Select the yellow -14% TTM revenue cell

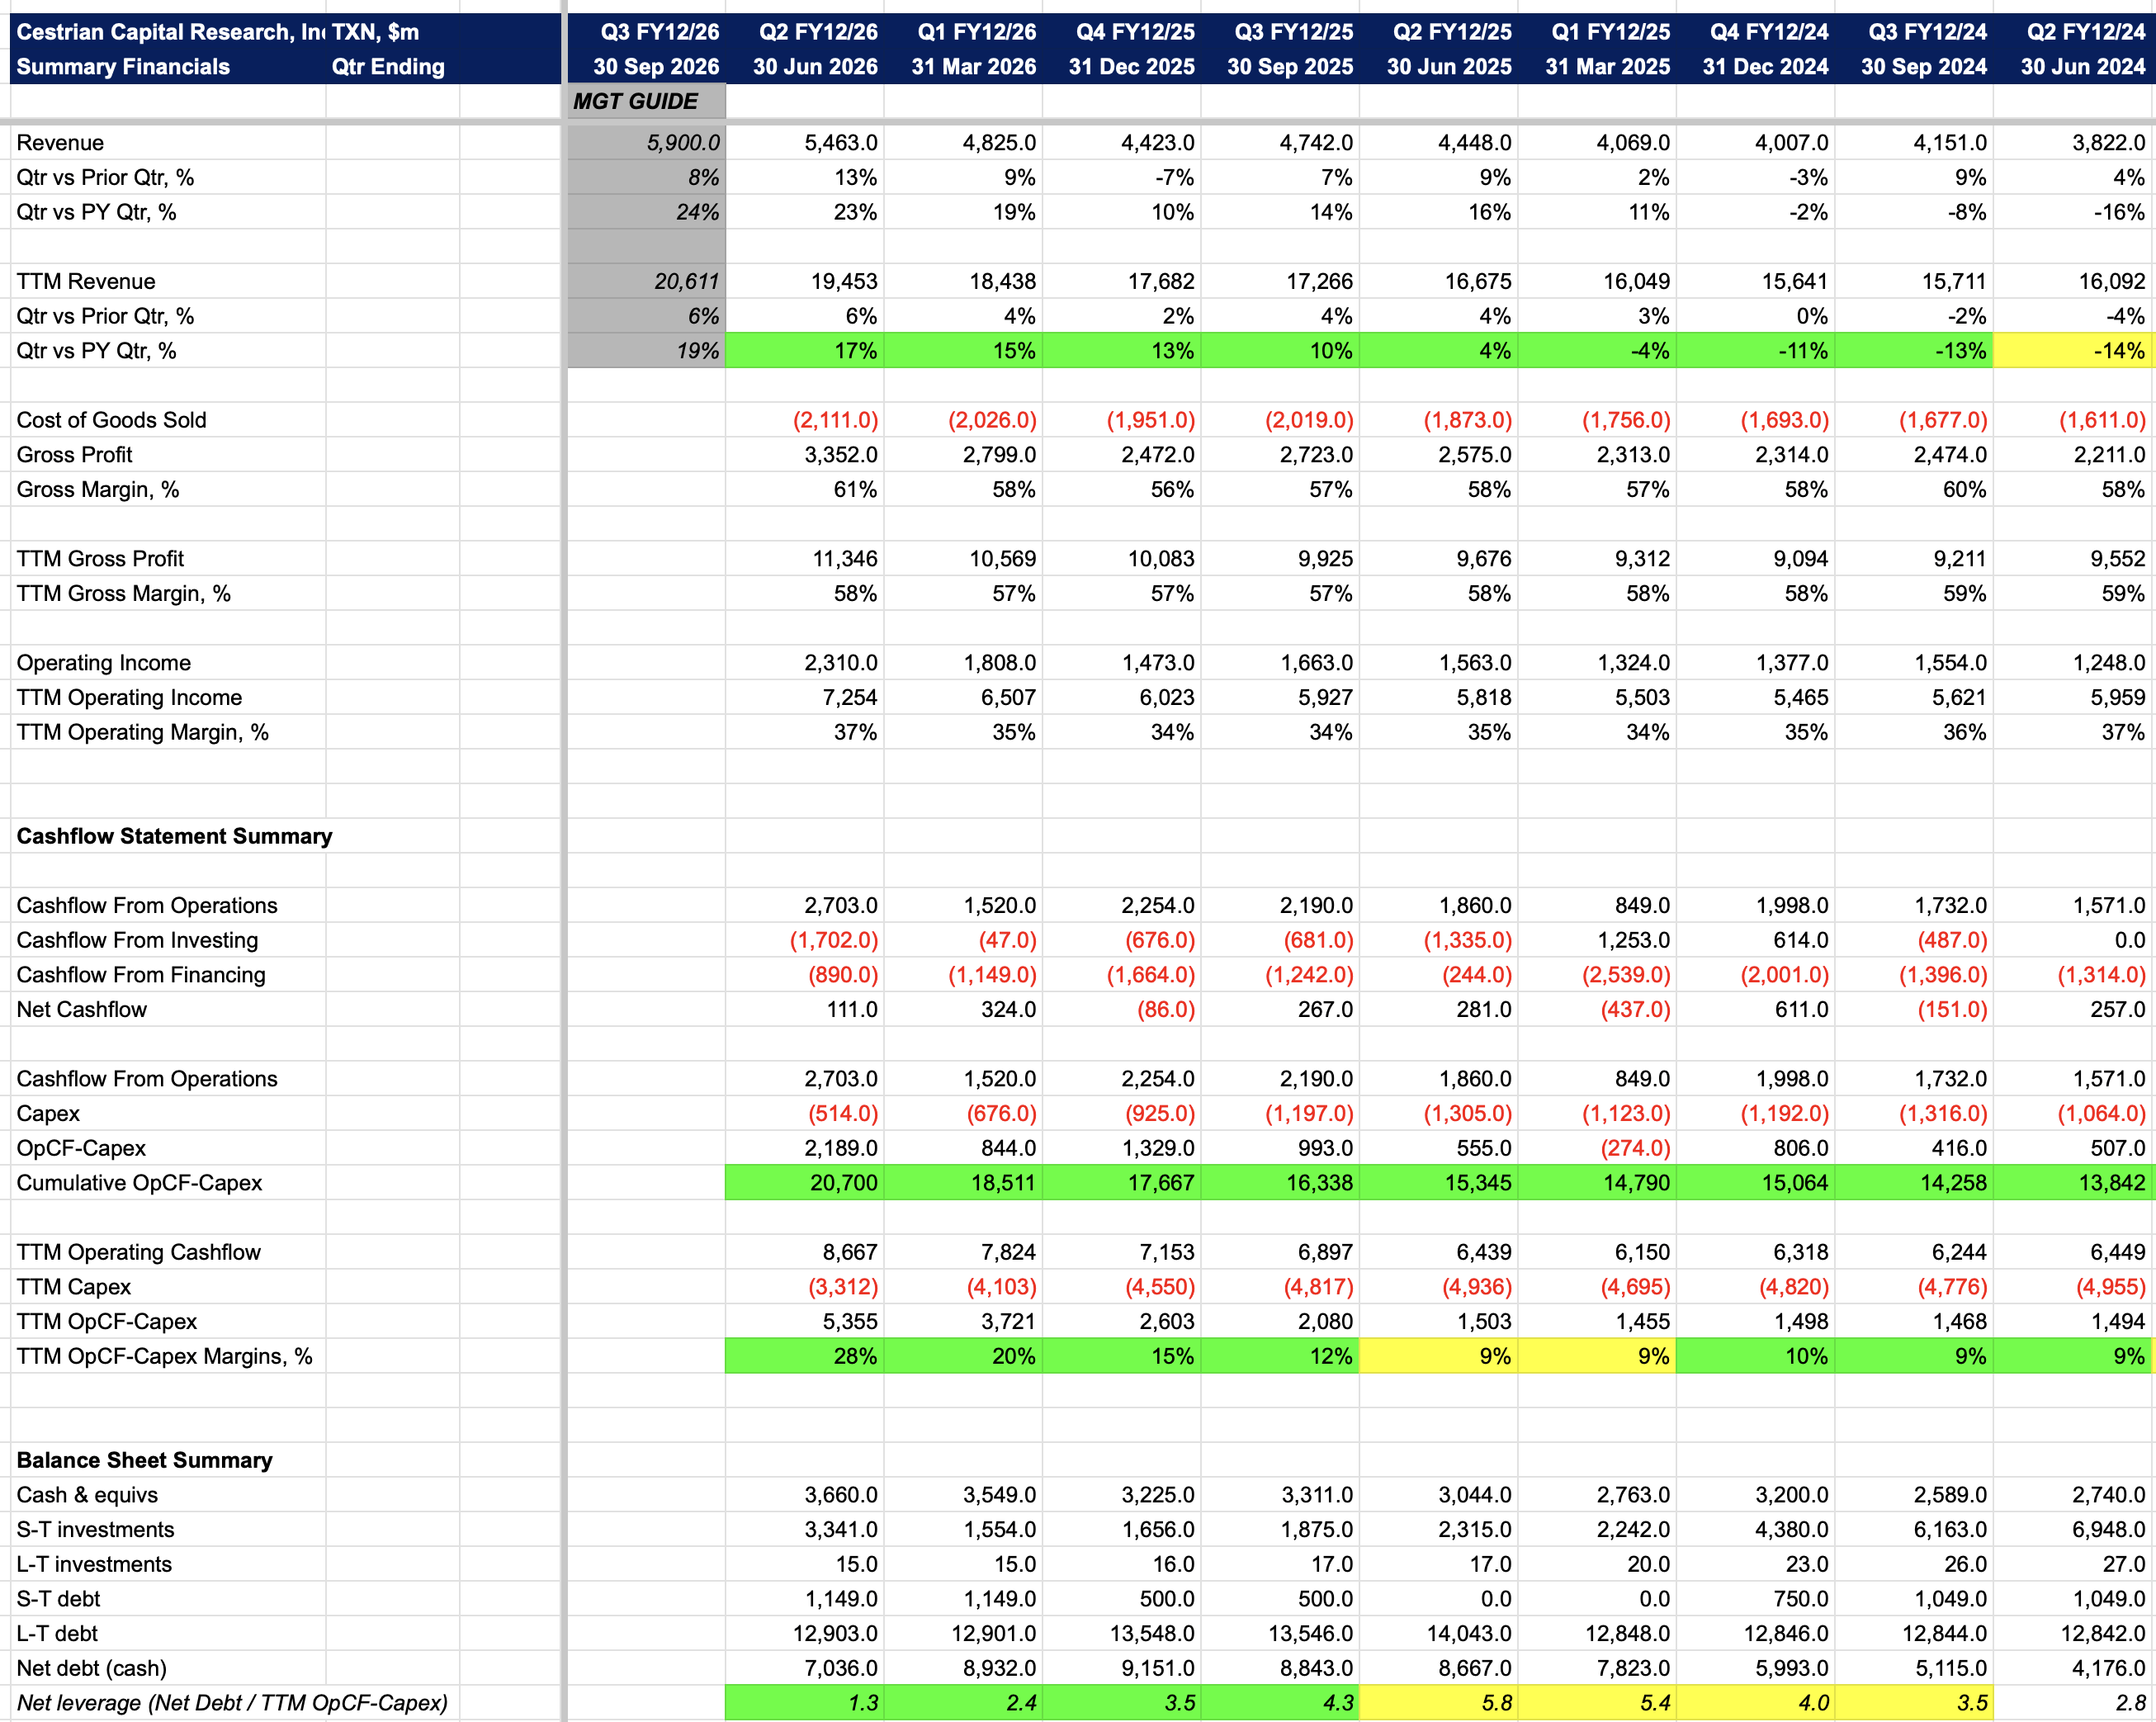pyautogui.click(x=2074, y=350)
